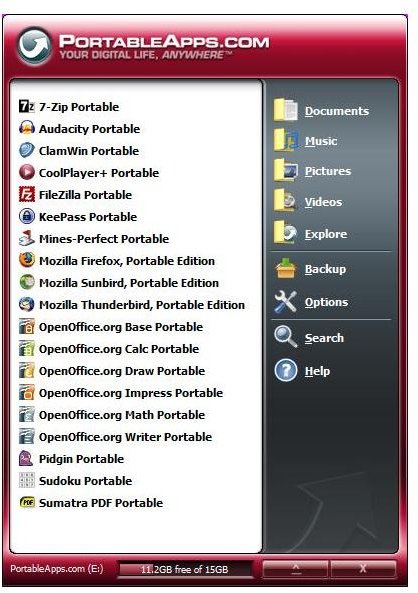418x593 pixels.
Task: Click the 11.2GB free storage bar
Action: 185,570
